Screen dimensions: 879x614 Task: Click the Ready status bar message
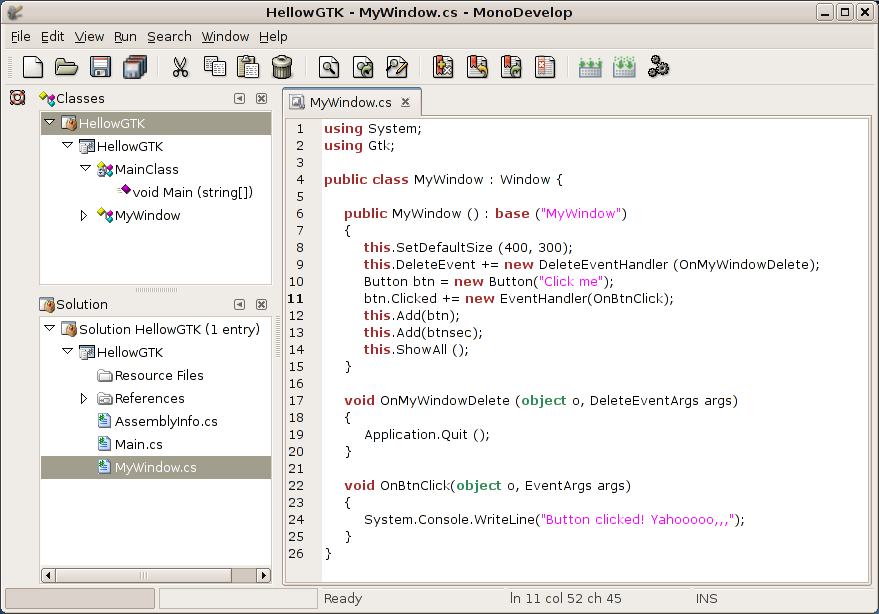[343, 598]
